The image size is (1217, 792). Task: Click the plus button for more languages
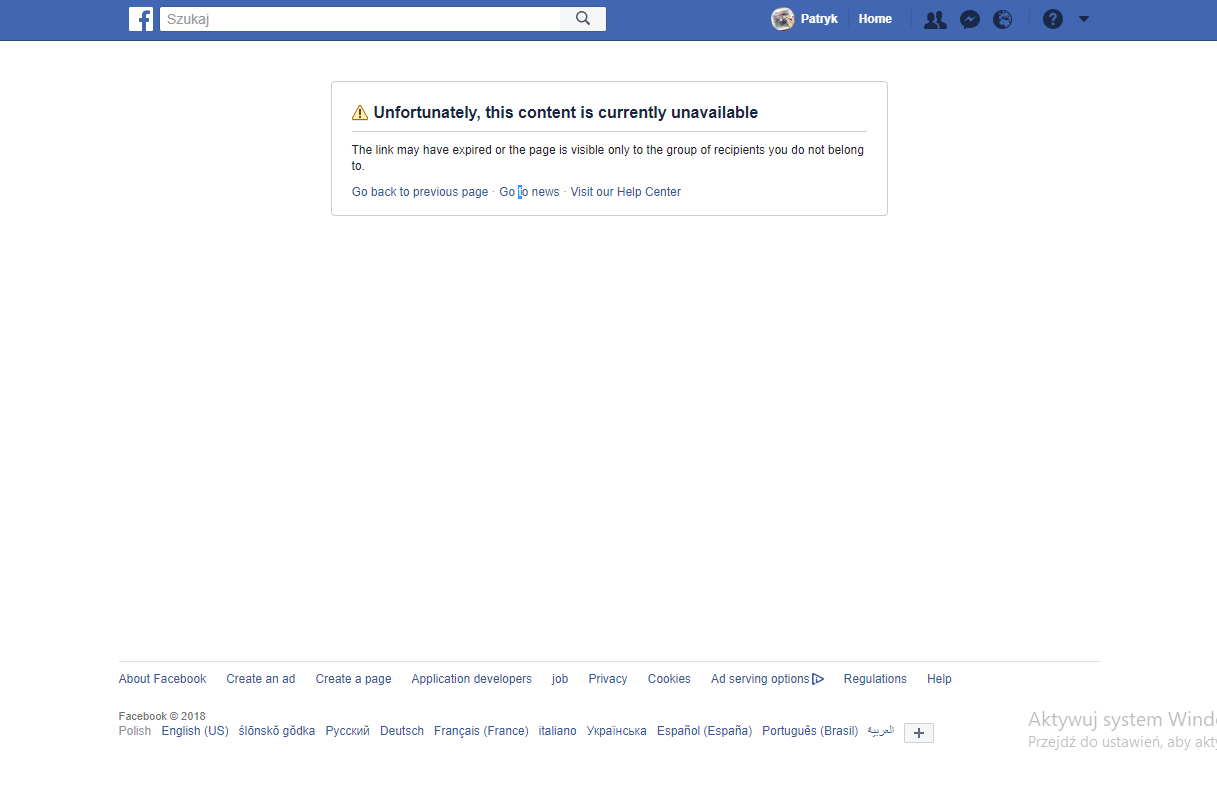pyautogui.click(x=919, y=733)
